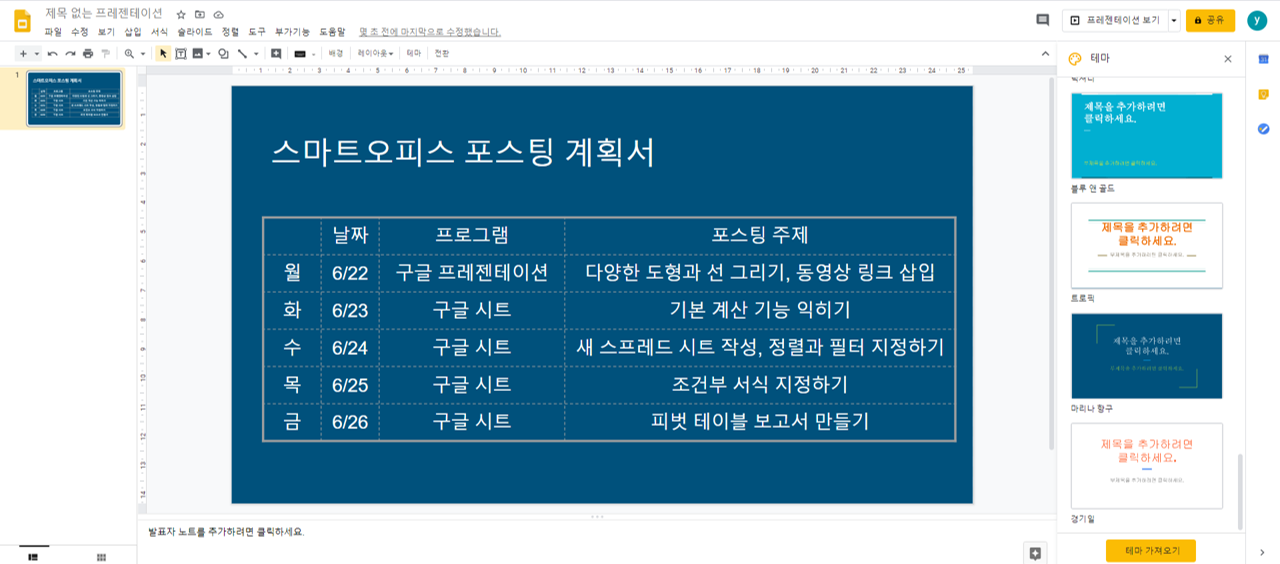This screenshot has height=564, width=1280.
Task: Open 도구 menu
Action: (257, 32)
